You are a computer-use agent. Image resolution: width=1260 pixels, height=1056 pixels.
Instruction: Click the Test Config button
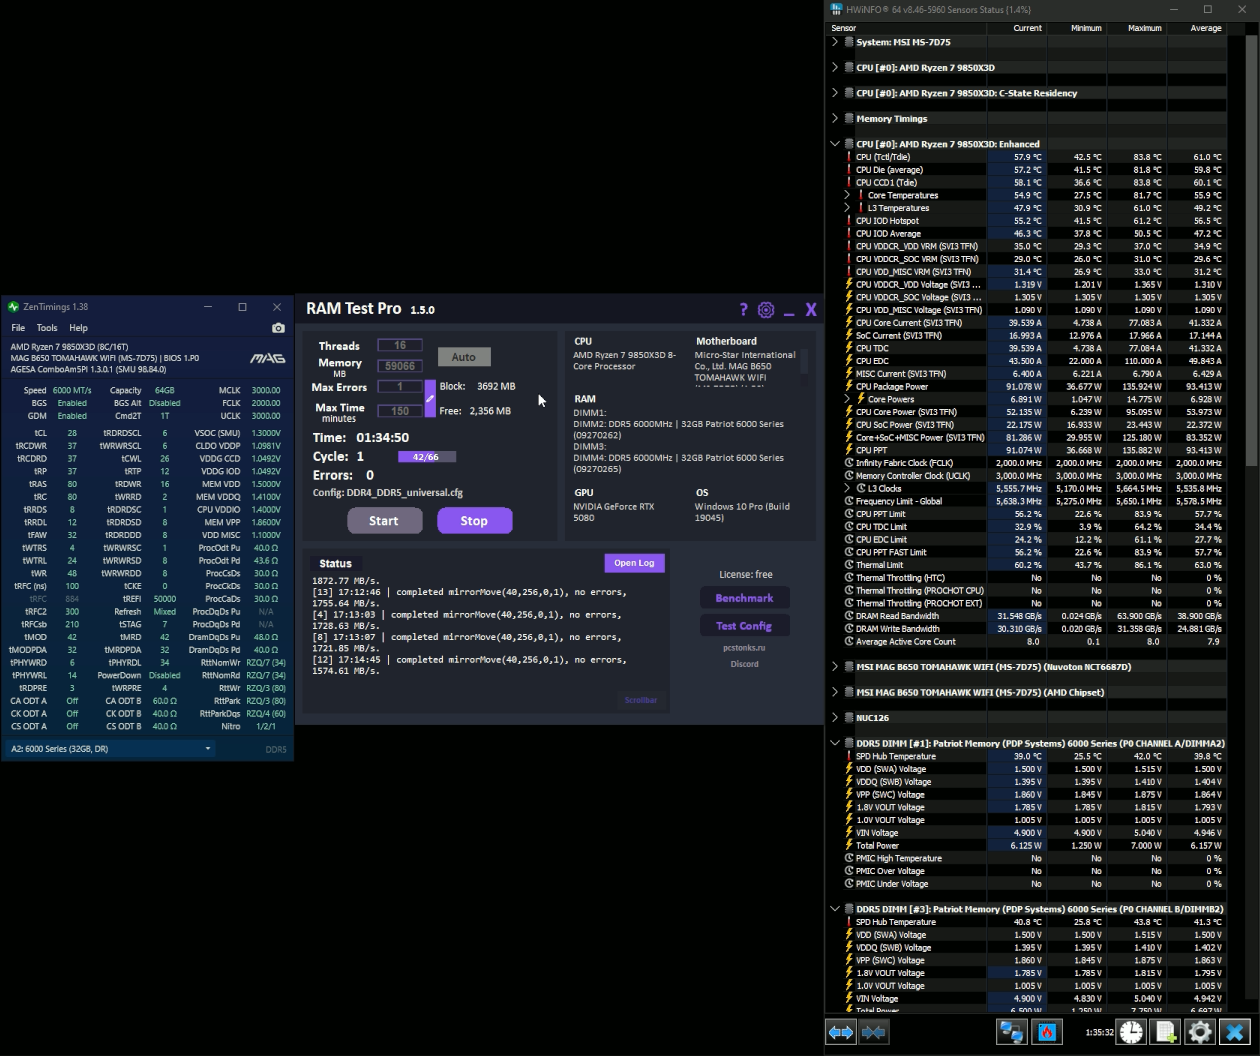point(744,626)
